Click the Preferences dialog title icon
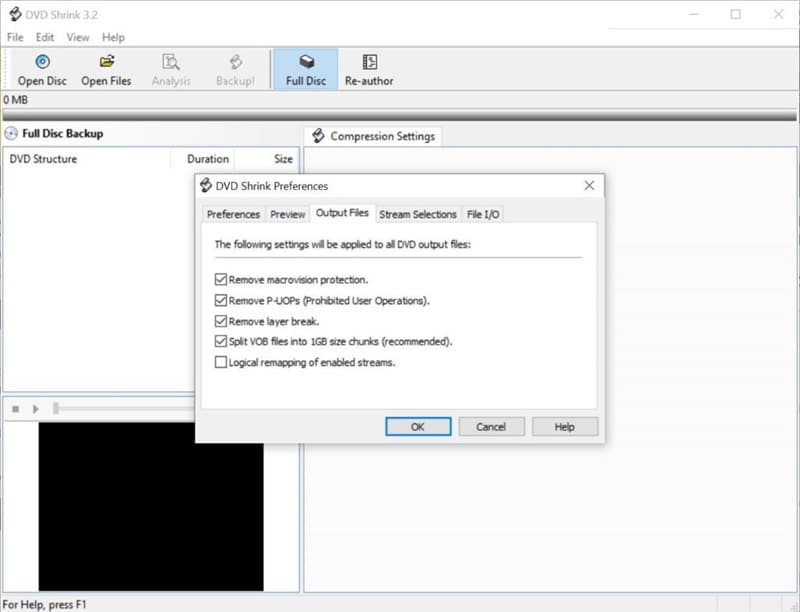800x612 pixels. (x=206, y=185)
